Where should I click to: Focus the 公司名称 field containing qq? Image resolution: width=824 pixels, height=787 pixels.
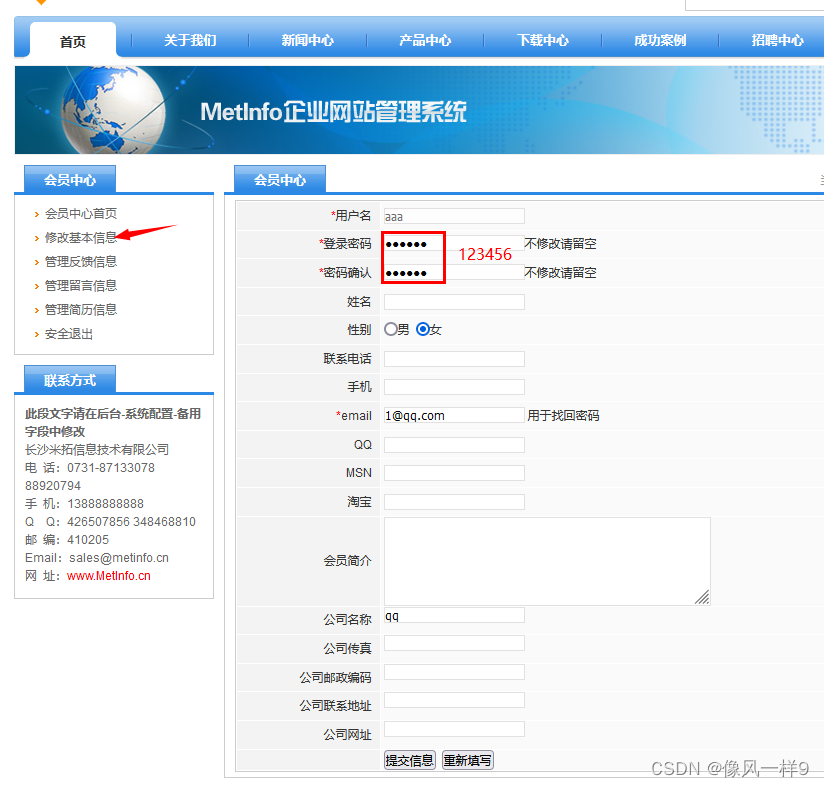tap(454, 615)
